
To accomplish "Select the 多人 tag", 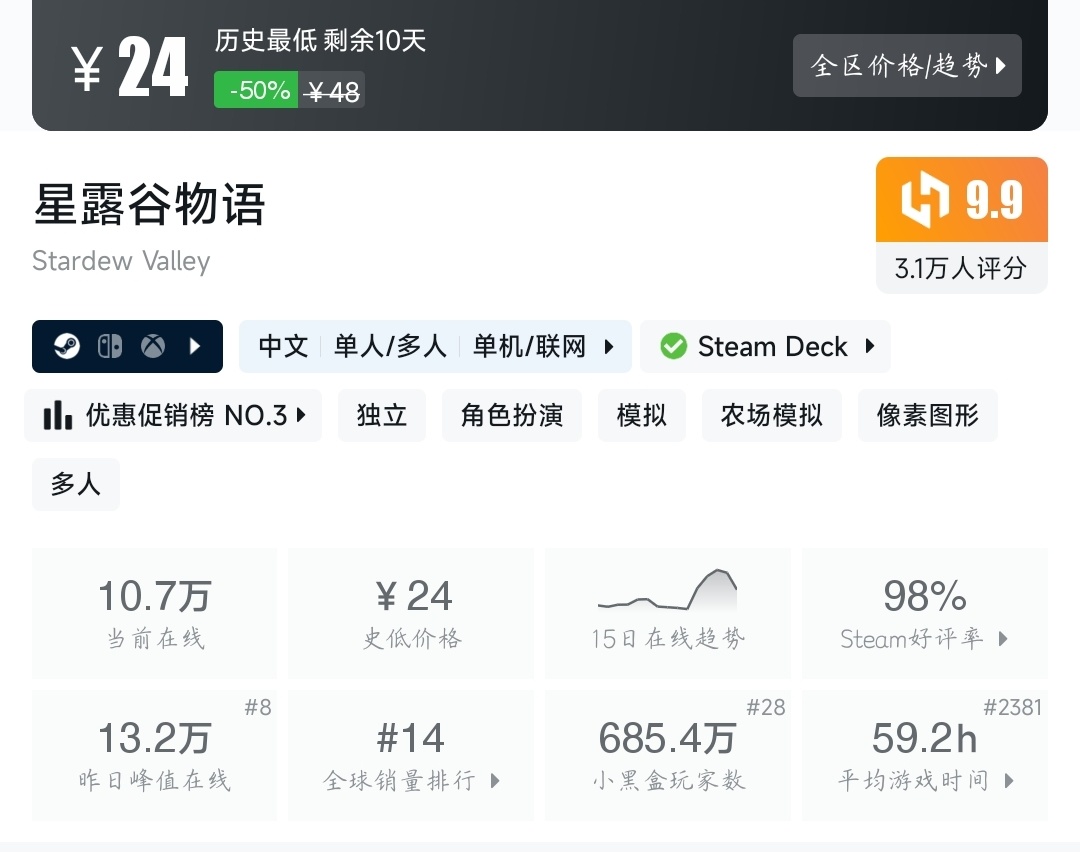I will click(76, 484).
